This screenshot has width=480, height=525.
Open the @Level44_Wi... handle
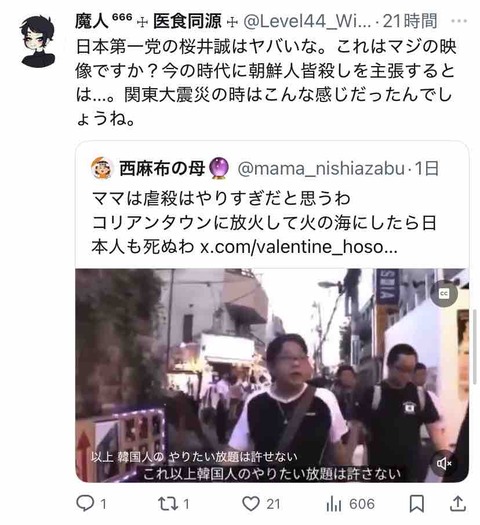[307, 21]
